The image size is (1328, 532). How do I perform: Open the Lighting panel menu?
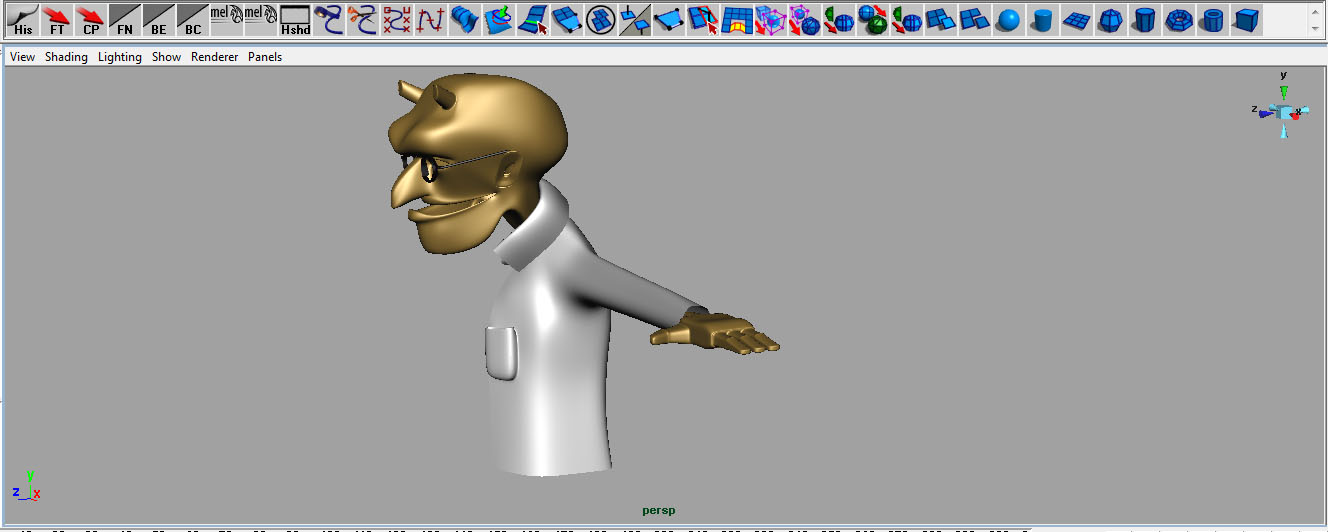point(120,57)
